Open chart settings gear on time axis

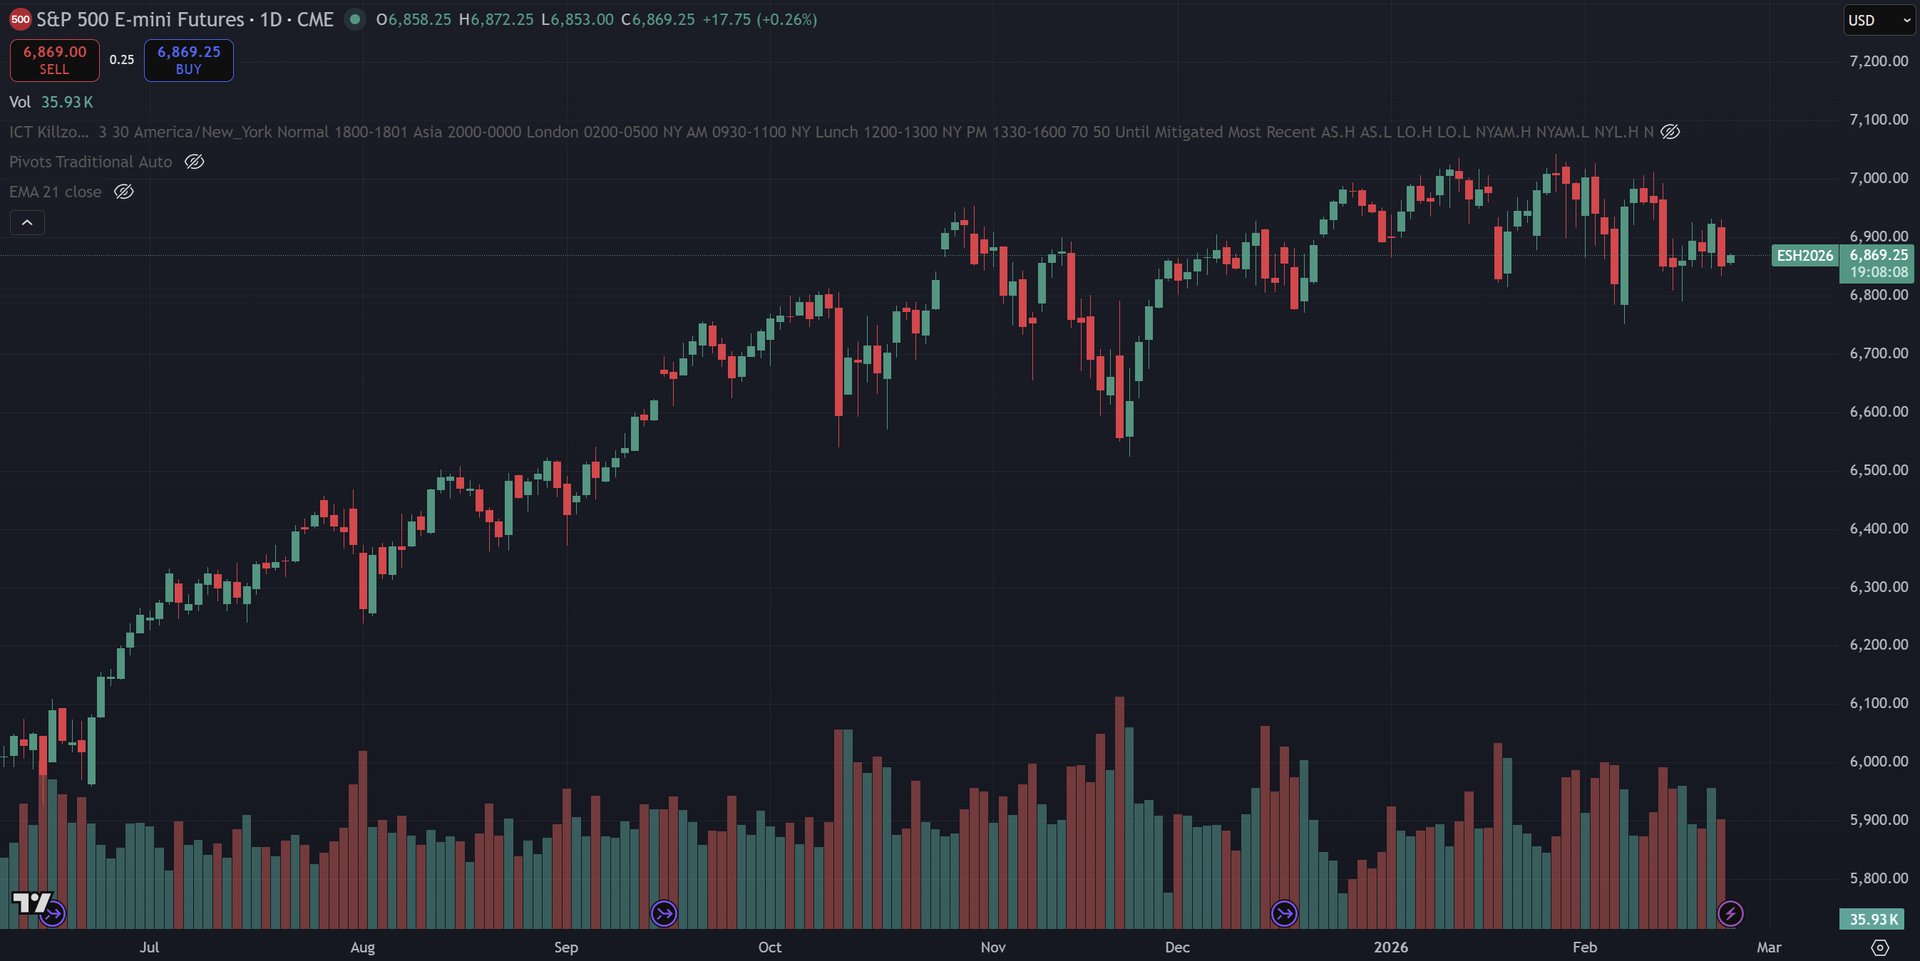1880,947
